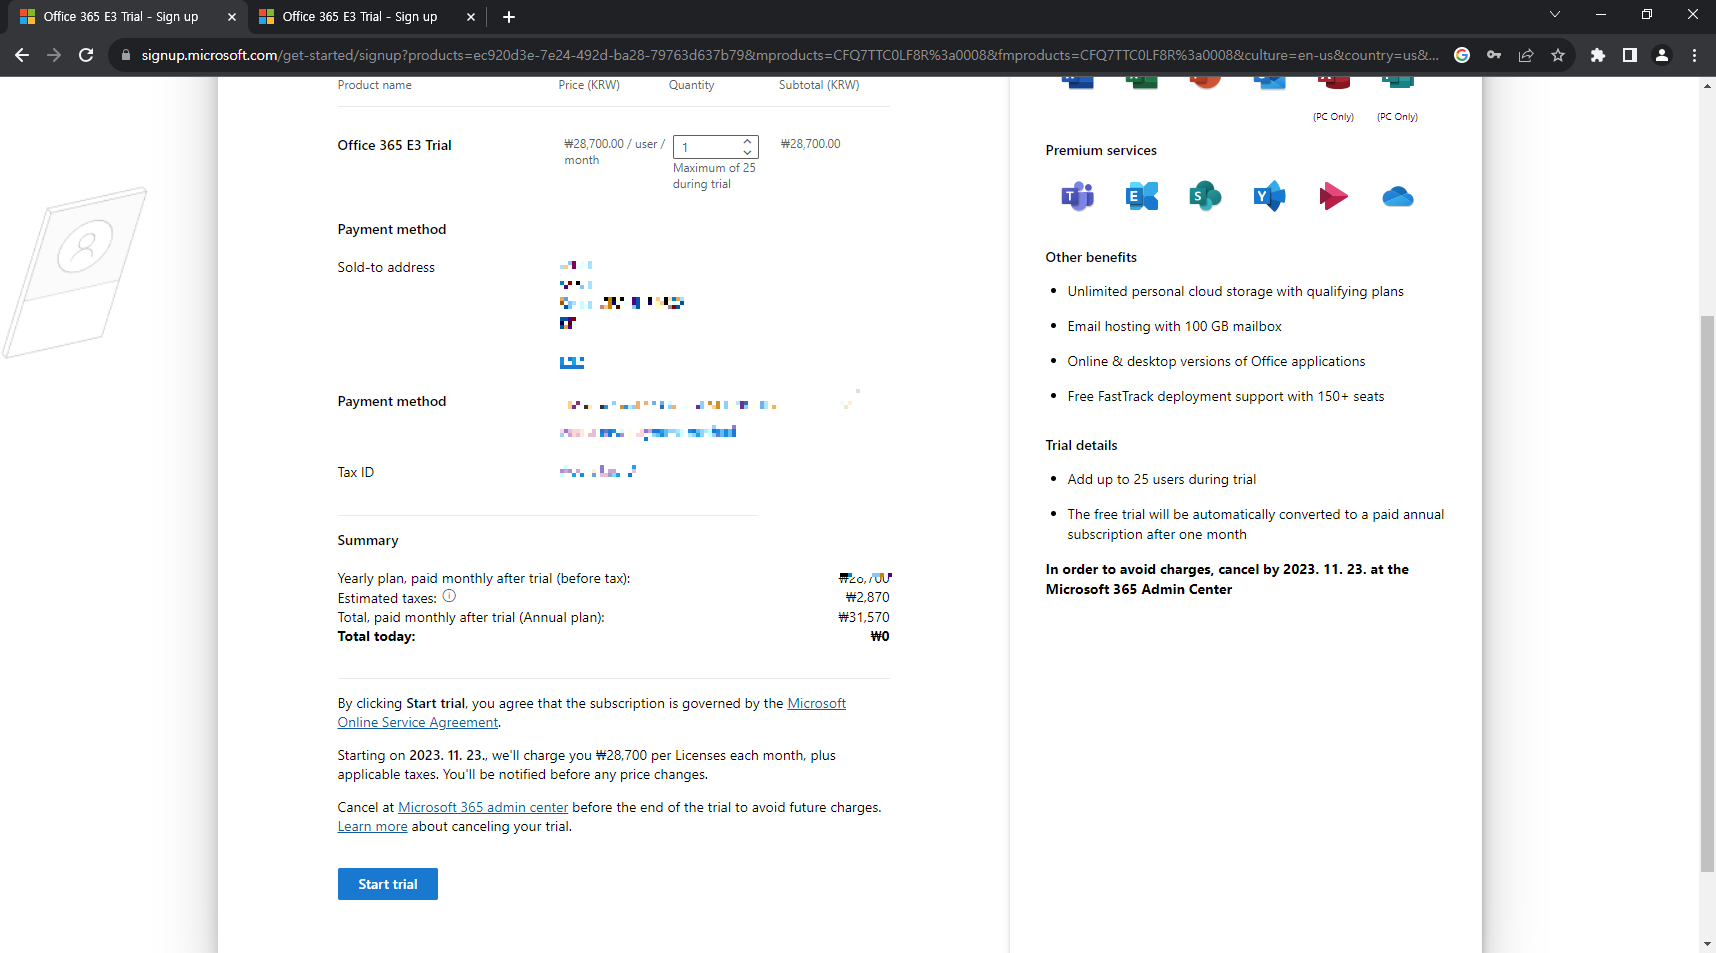Close the second Office 365 E3 Trial tab
The width and height of the screenshot is (1716, 953).
(471, 17)
